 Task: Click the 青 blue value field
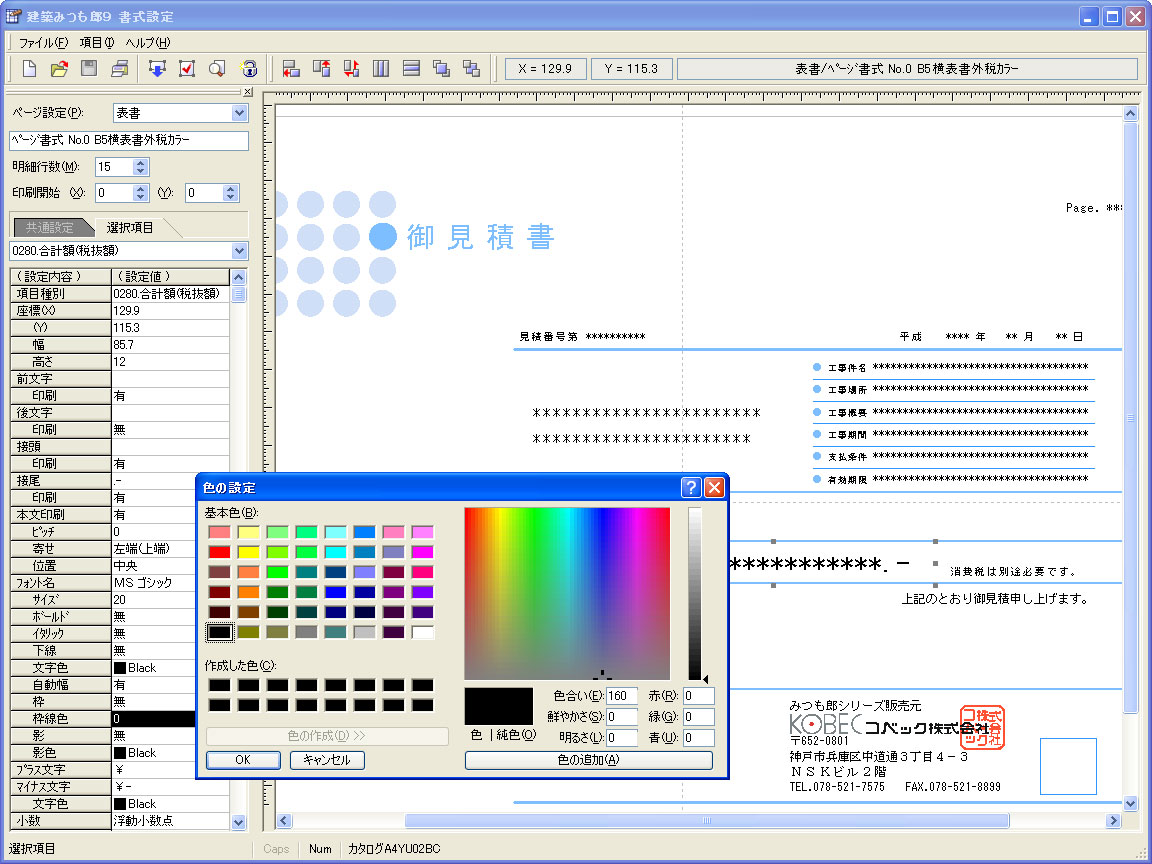[698, 737]
